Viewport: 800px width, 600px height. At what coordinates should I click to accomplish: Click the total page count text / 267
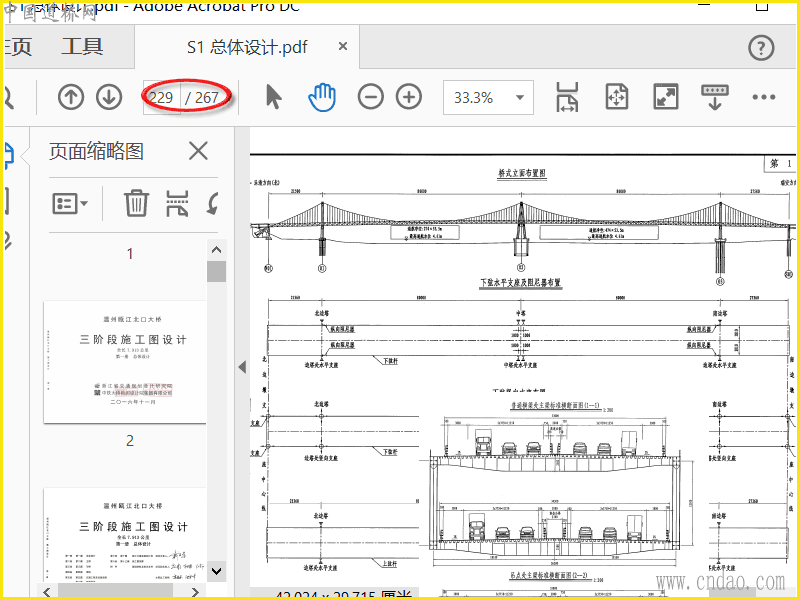[x=202, y=97]
